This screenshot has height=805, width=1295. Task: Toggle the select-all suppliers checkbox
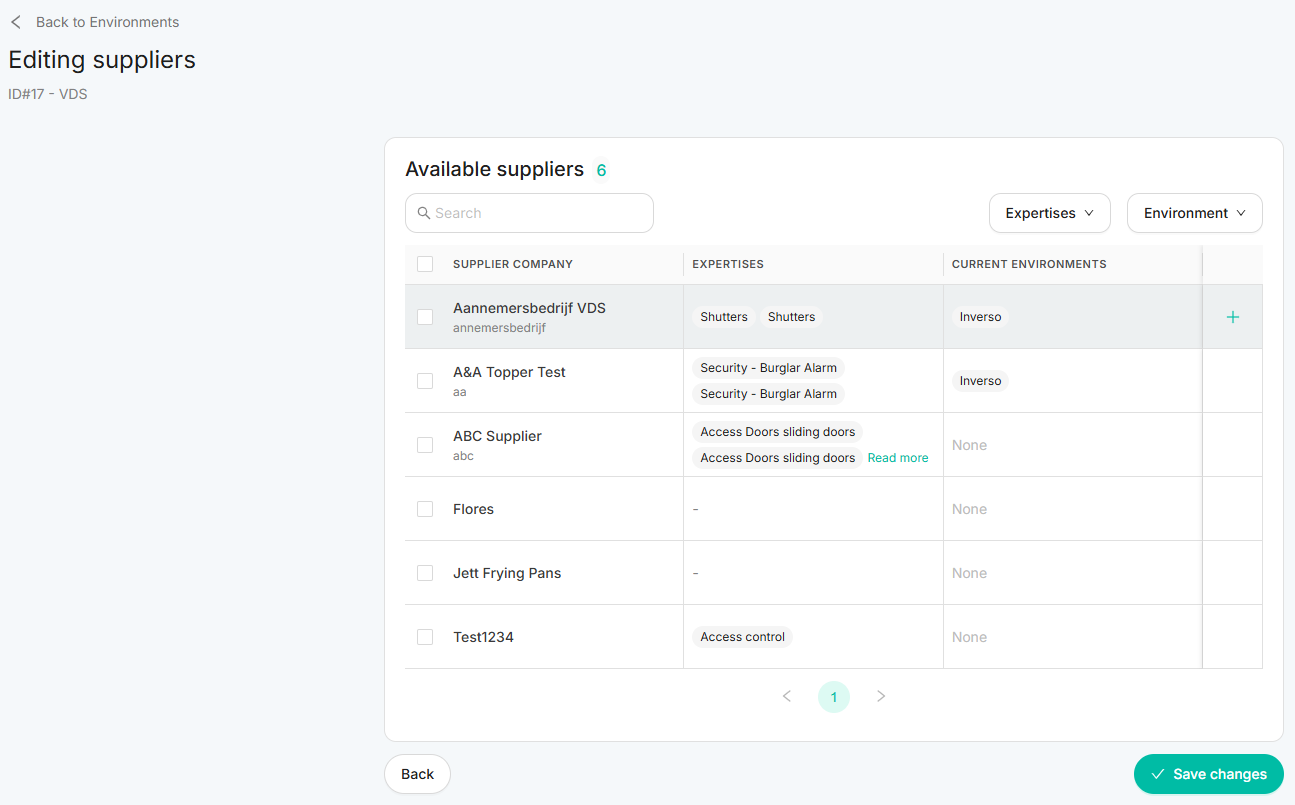[x=425, y=264]
